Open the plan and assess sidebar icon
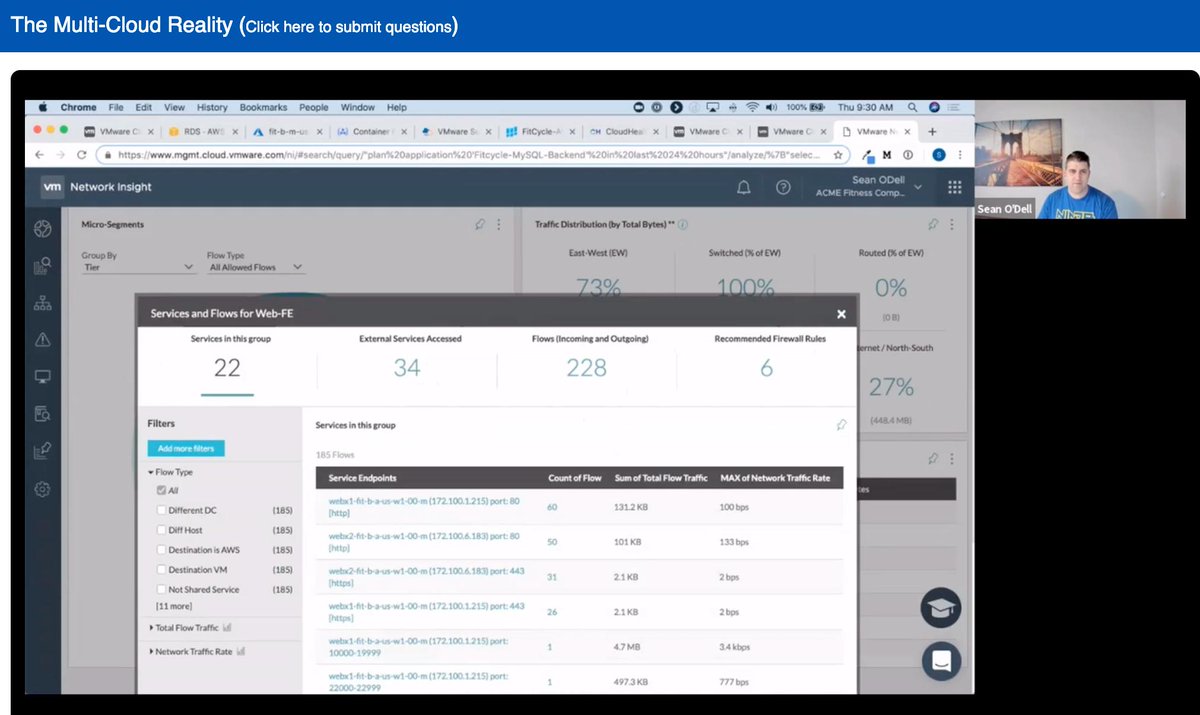 point(42,266)
